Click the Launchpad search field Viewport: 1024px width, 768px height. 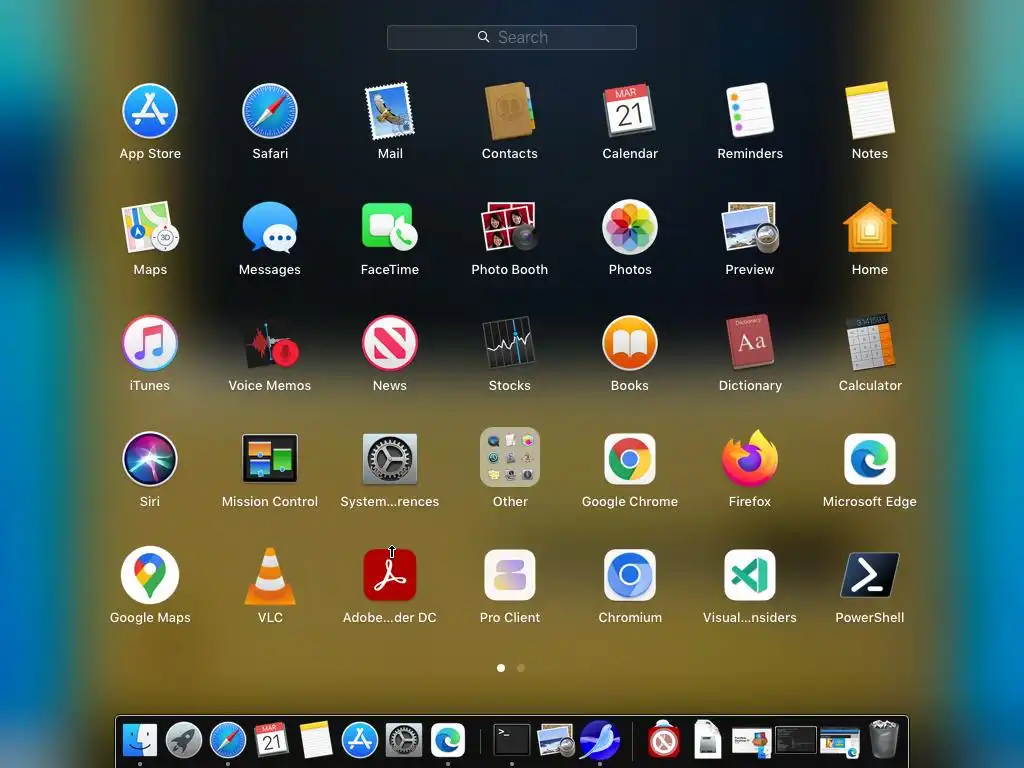(511, 37)
